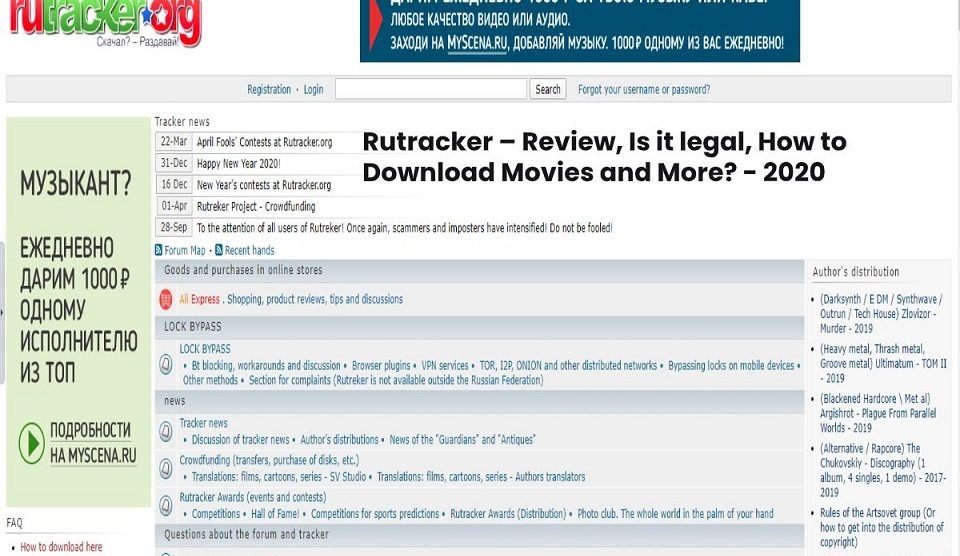Click the '28-Sep' news date cell
This screenshot has width=960, height=556.
174,227
